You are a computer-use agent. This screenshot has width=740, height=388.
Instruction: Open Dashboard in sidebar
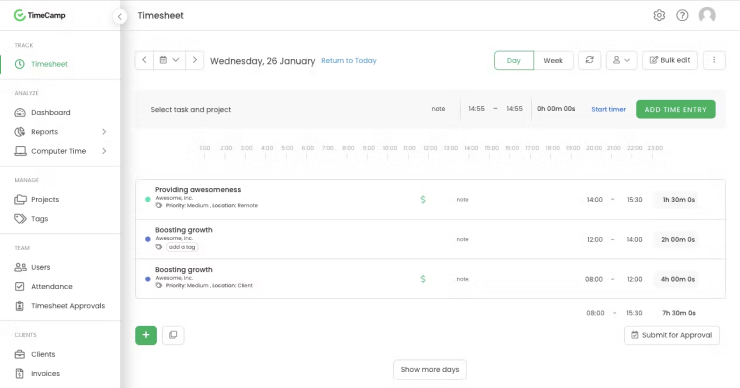(50, 112)
